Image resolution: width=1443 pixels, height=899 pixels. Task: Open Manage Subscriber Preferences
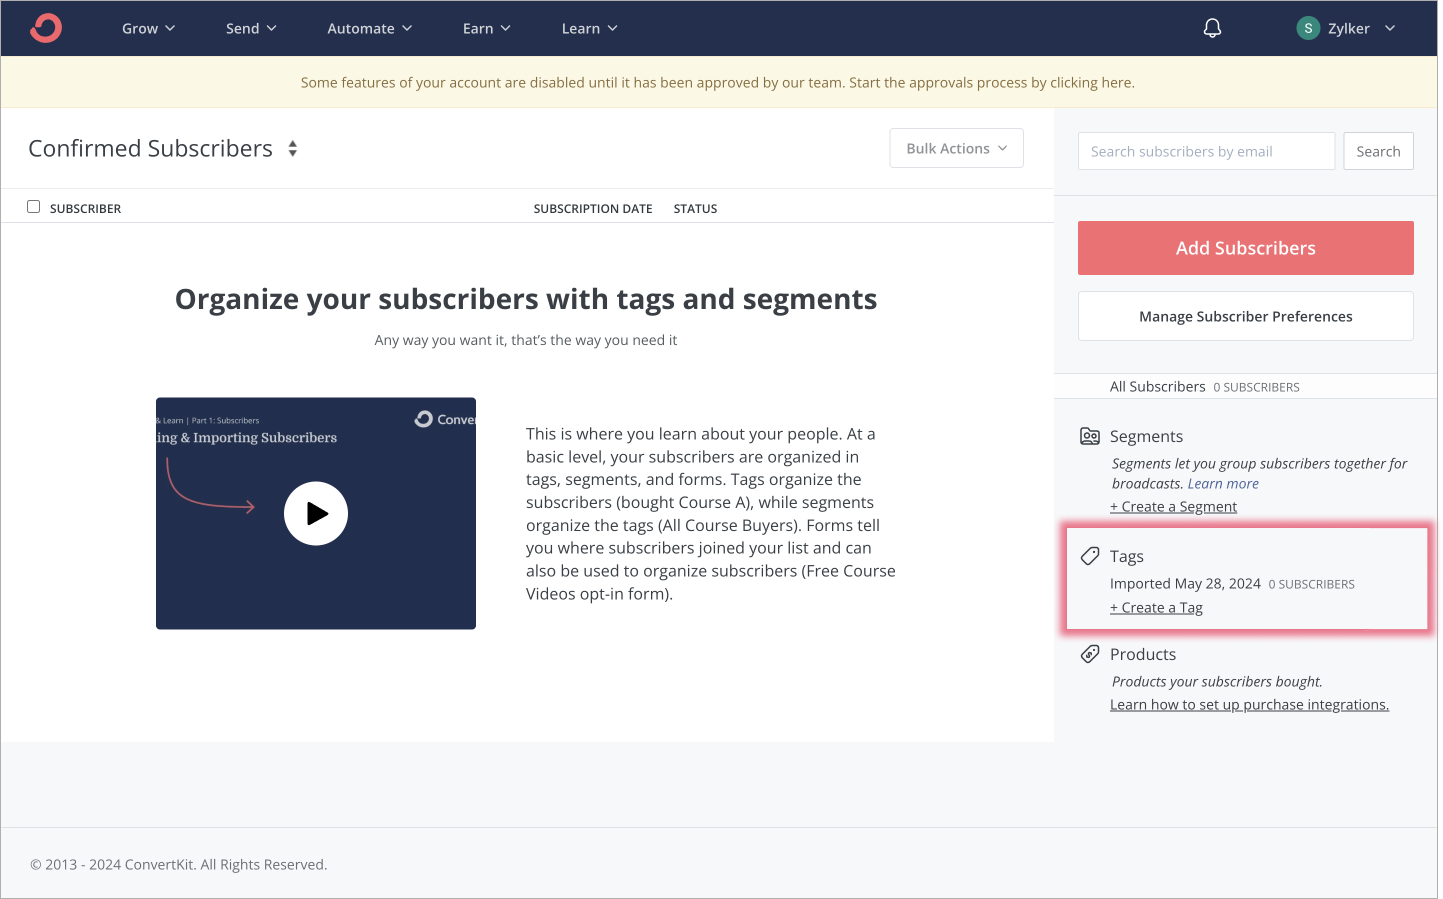point(1246,316)
